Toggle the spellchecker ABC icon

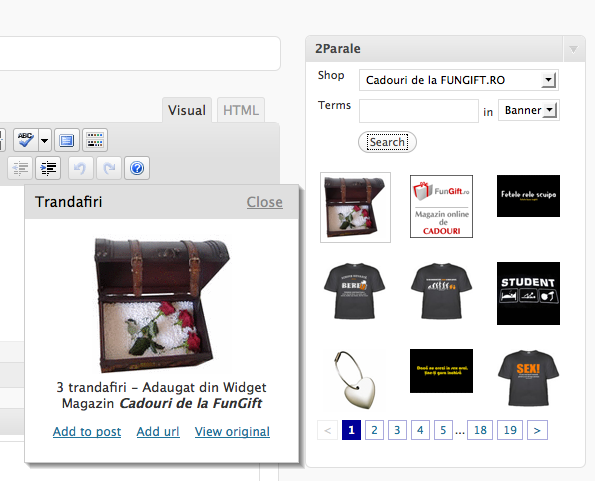pyautogui.click(x=25, y=140)
